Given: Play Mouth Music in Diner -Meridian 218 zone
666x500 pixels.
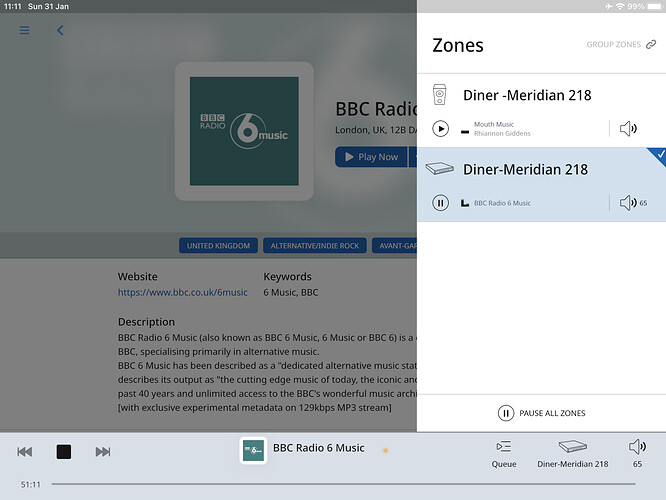Looking at the screenshot, I should [x=440, y=128].
